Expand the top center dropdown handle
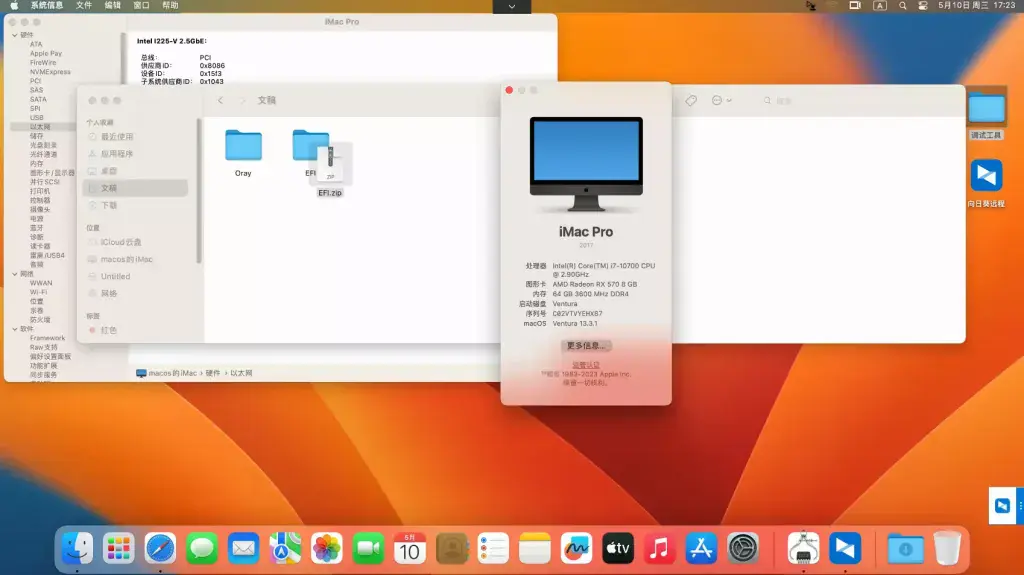 point(511,6)
